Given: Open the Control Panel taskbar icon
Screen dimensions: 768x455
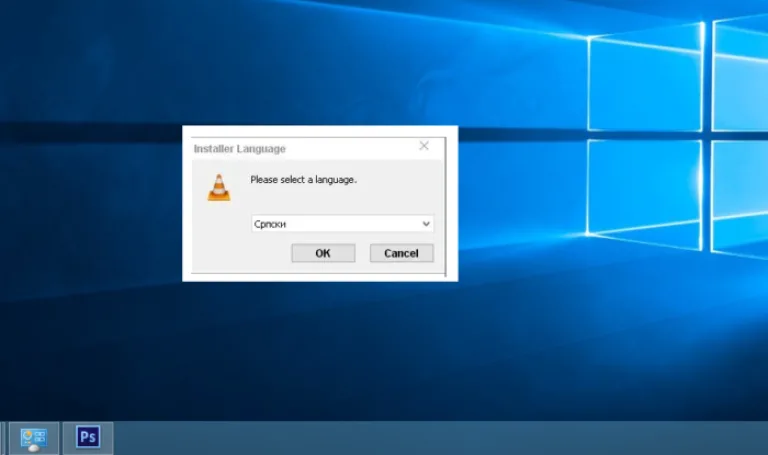Looking at the screenshot, I should pyautogui.click(x=34, y=438).
